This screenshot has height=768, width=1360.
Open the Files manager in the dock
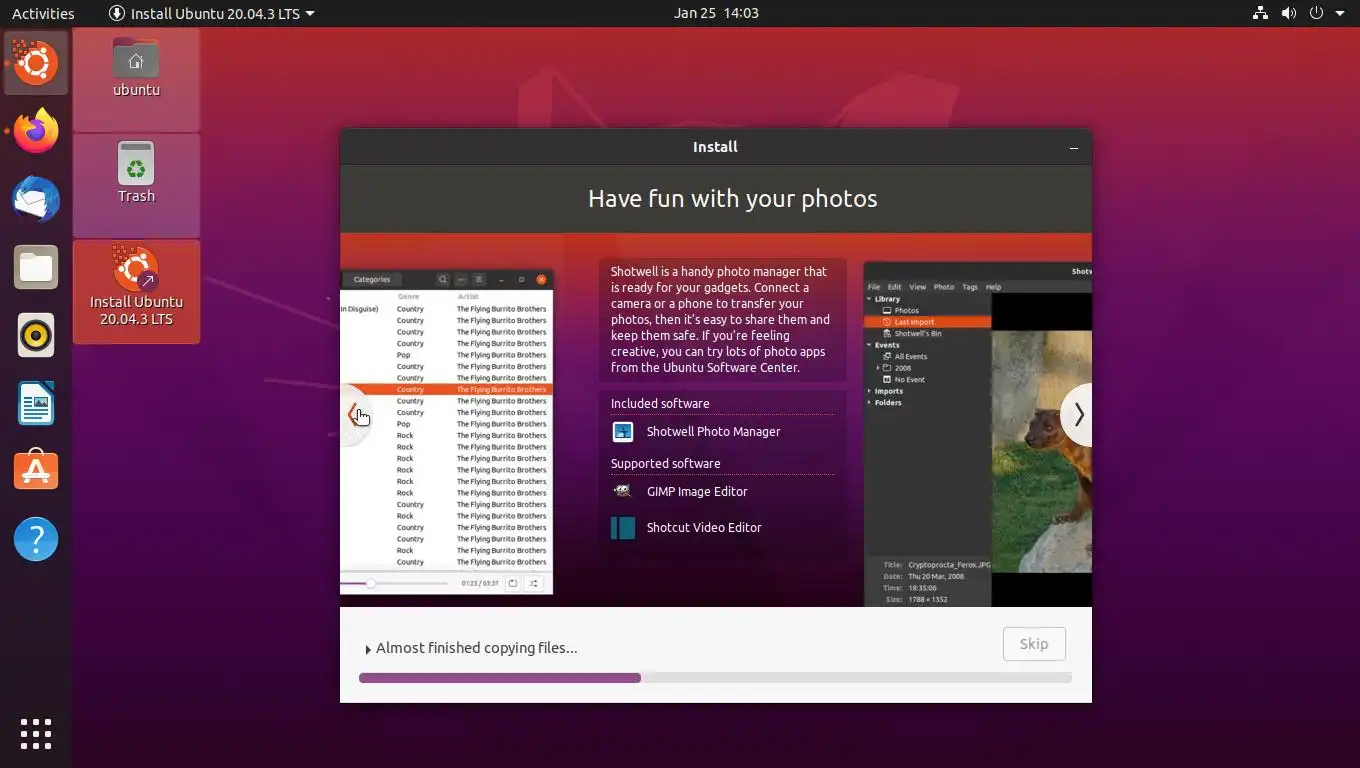(x=36, y=267)
